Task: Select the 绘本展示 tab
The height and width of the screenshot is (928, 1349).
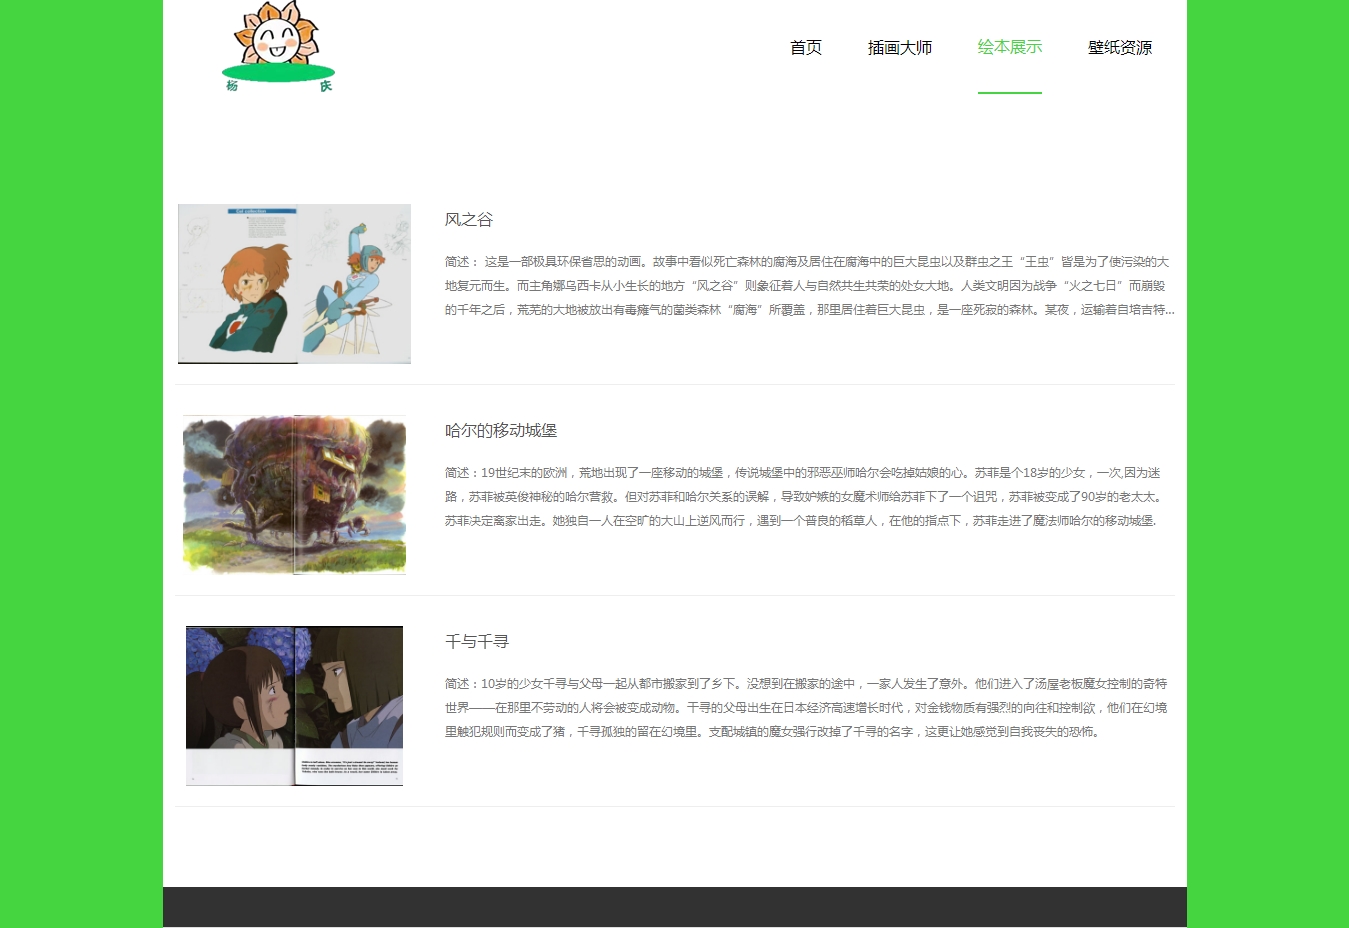Action: 1010,47
